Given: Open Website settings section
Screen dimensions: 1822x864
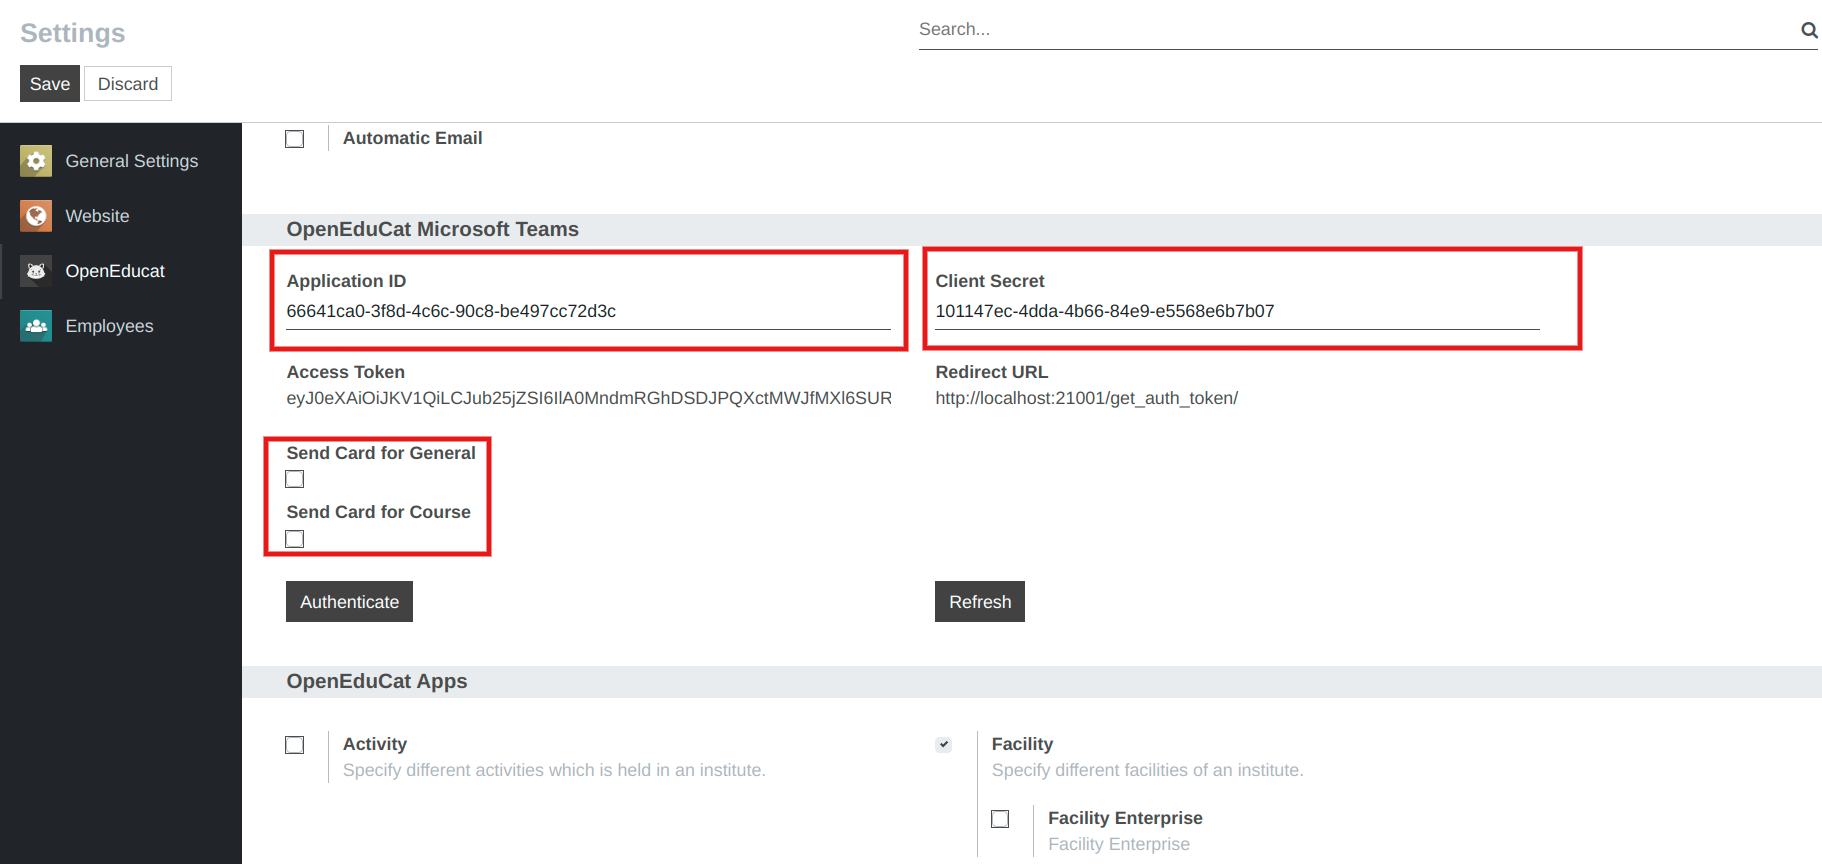Looking at the screenshot, I should pos(121,216).
